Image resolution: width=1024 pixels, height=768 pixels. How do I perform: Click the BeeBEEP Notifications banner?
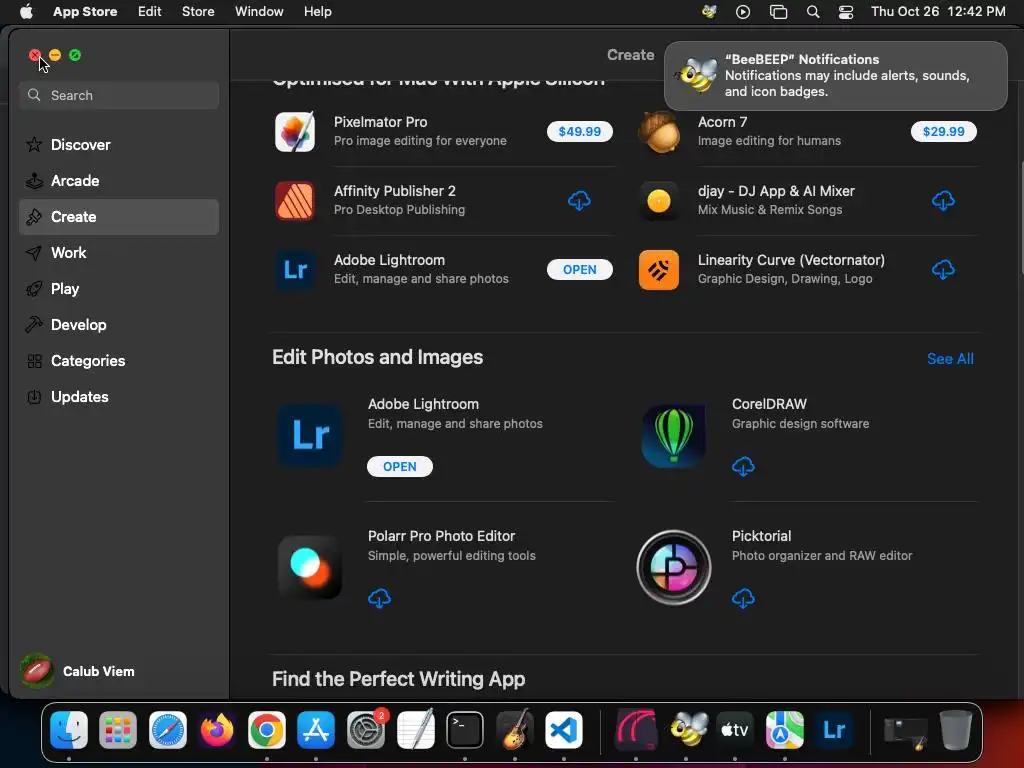pos(835,76)
